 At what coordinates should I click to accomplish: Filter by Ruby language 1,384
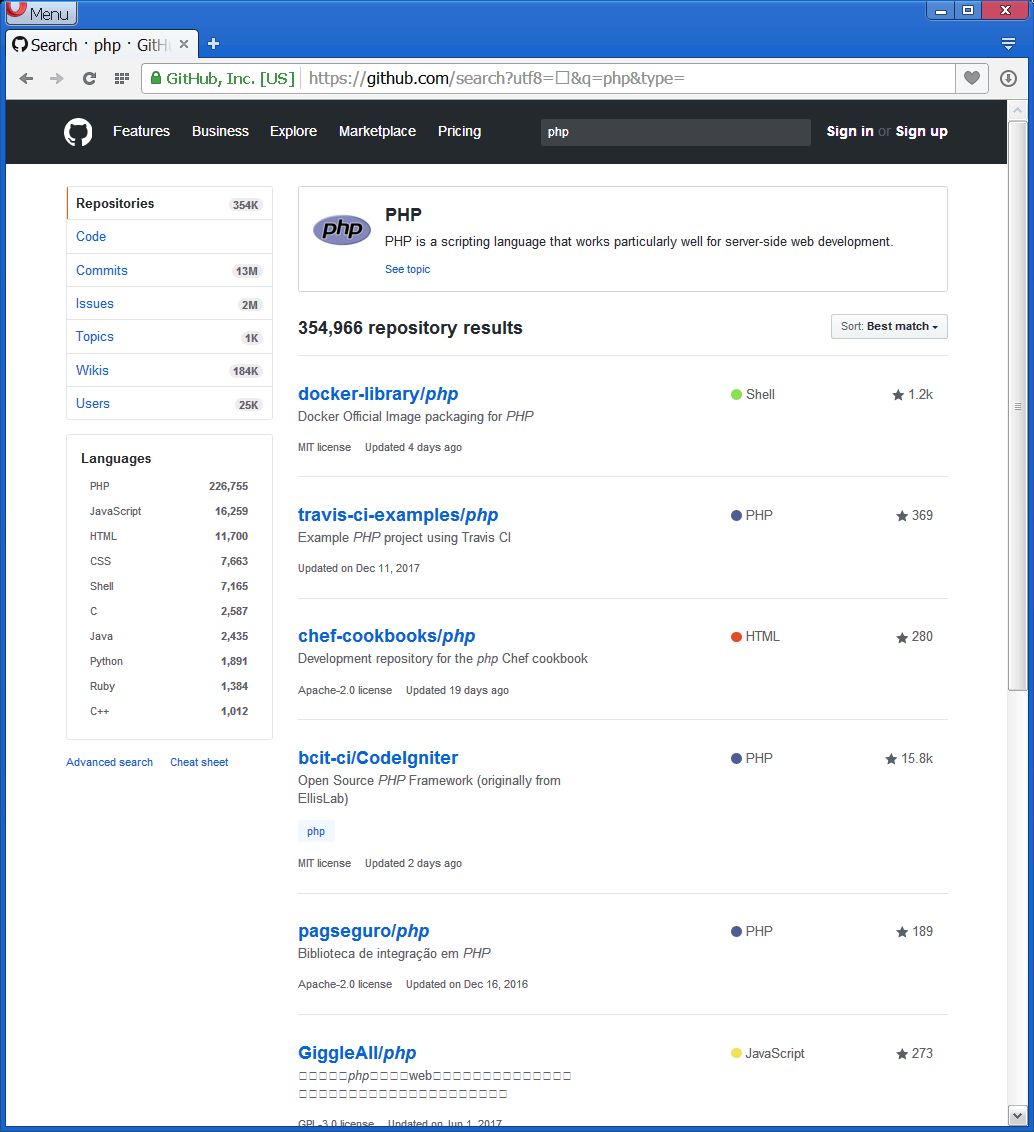tap(169, 687)
